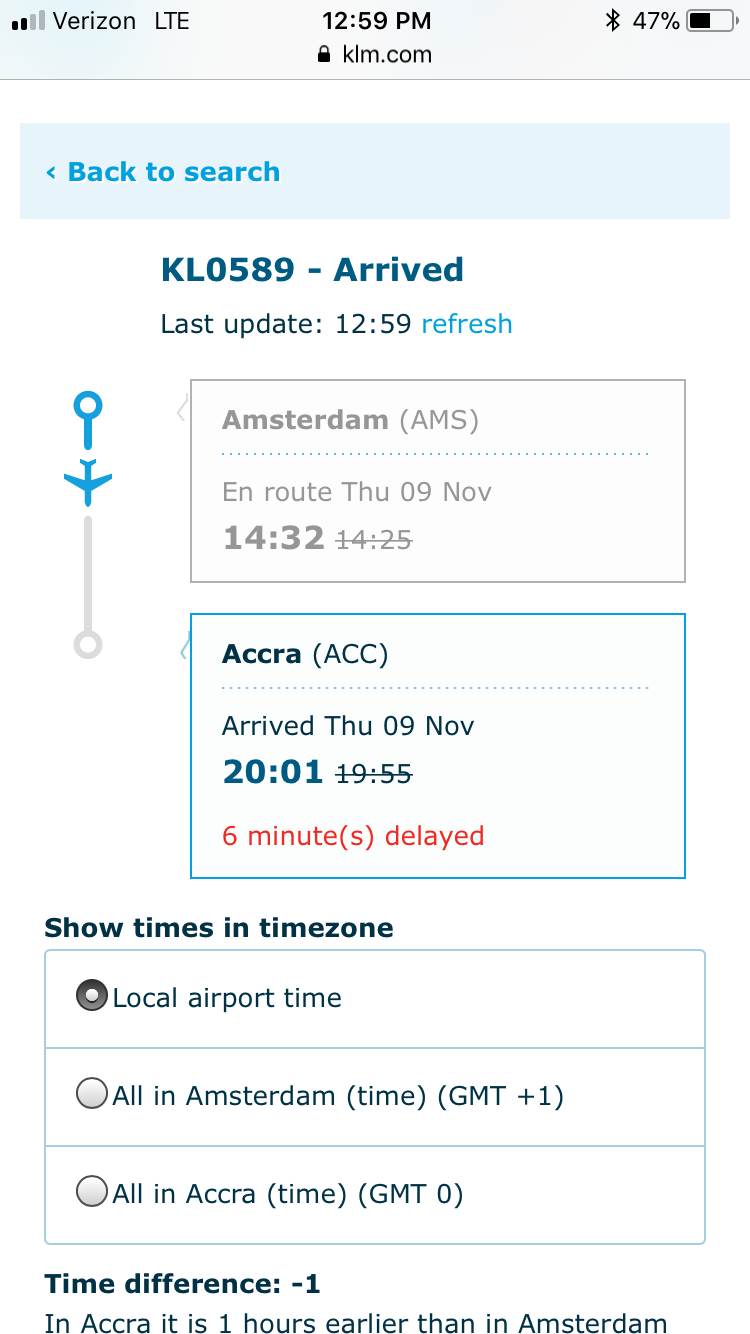Tap the 12:59 PM clock in status bar
Screen dimensions: 750x1334
coord(376,20)
